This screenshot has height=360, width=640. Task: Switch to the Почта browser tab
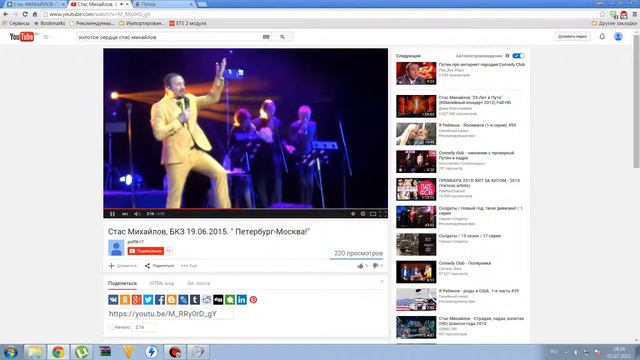click(163, 4)
